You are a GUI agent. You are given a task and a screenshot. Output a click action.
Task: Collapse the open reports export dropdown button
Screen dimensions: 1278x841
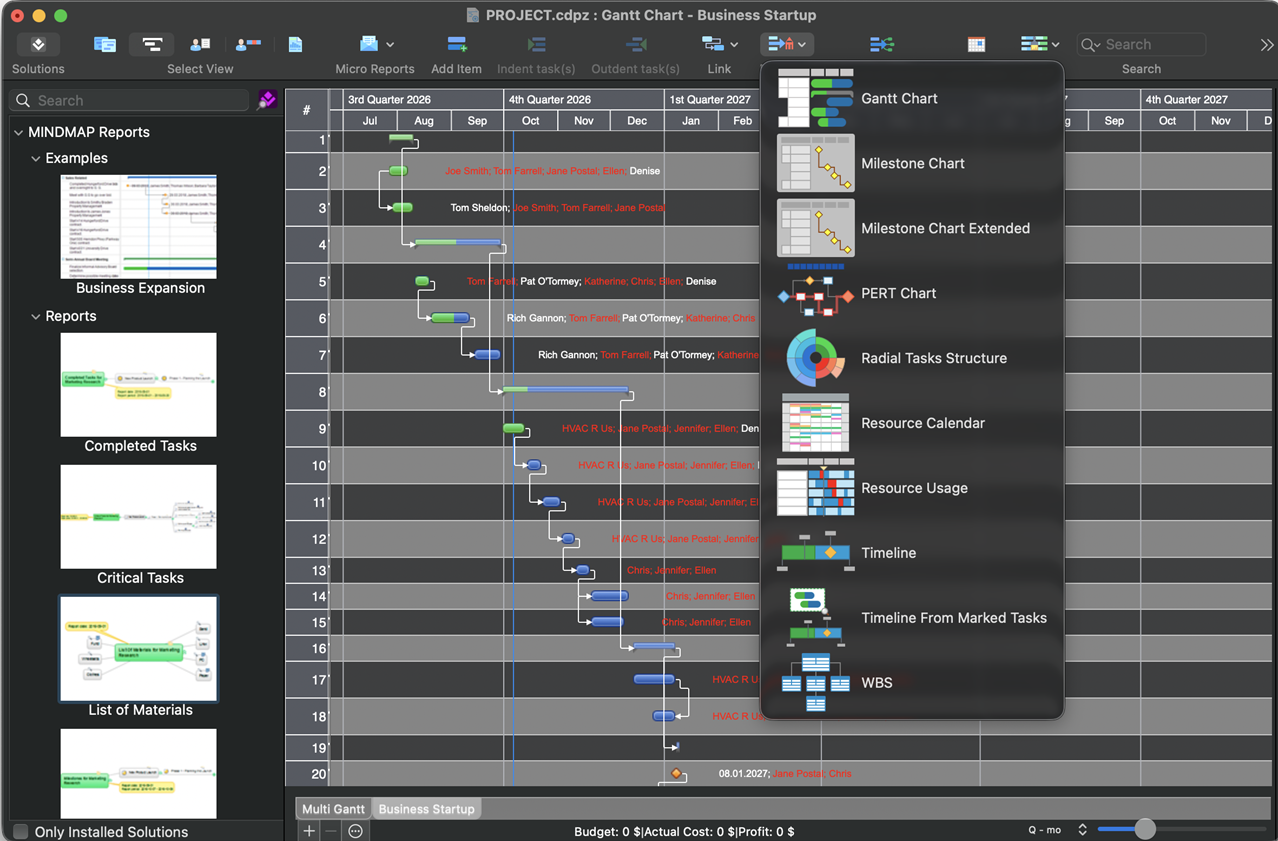tap(787, 44)
